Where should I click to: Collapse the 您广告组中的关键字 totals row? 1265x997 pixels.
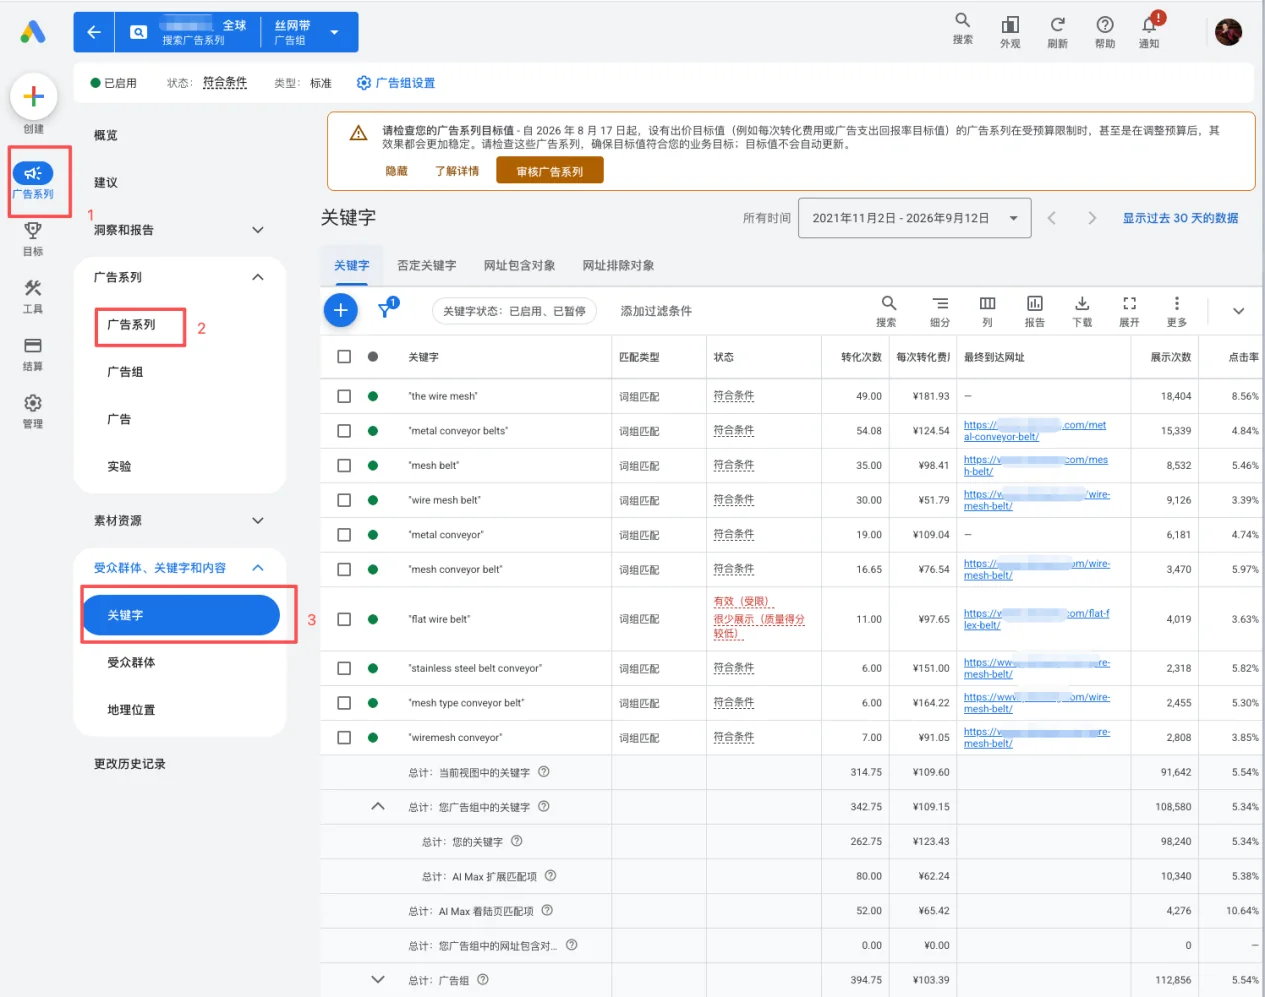click(378, 806)
